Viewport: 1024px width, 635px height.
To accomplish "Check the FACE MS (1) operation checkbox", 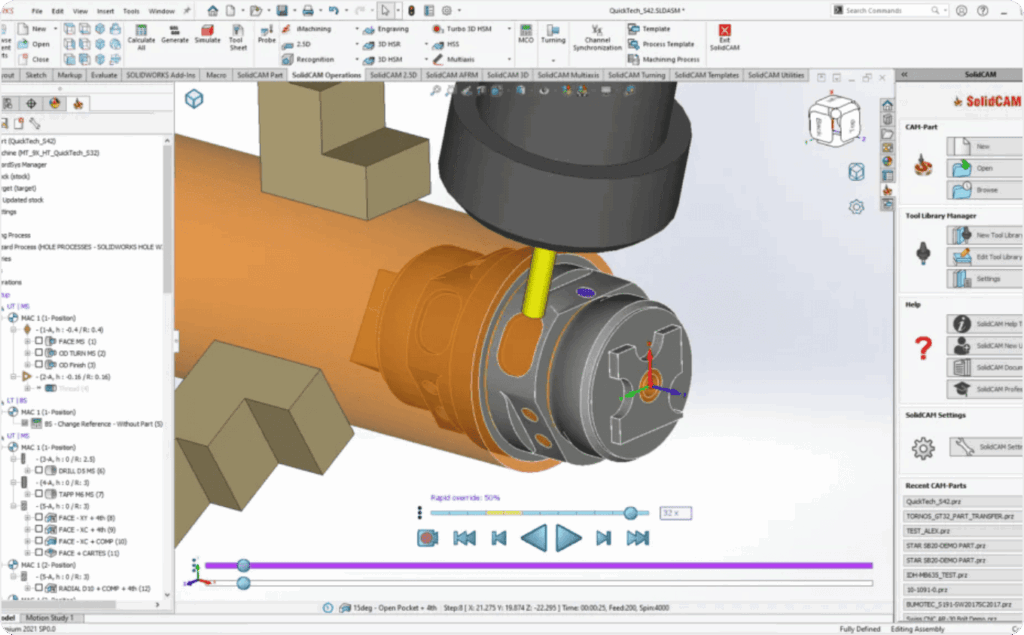I will coord(39,341).
